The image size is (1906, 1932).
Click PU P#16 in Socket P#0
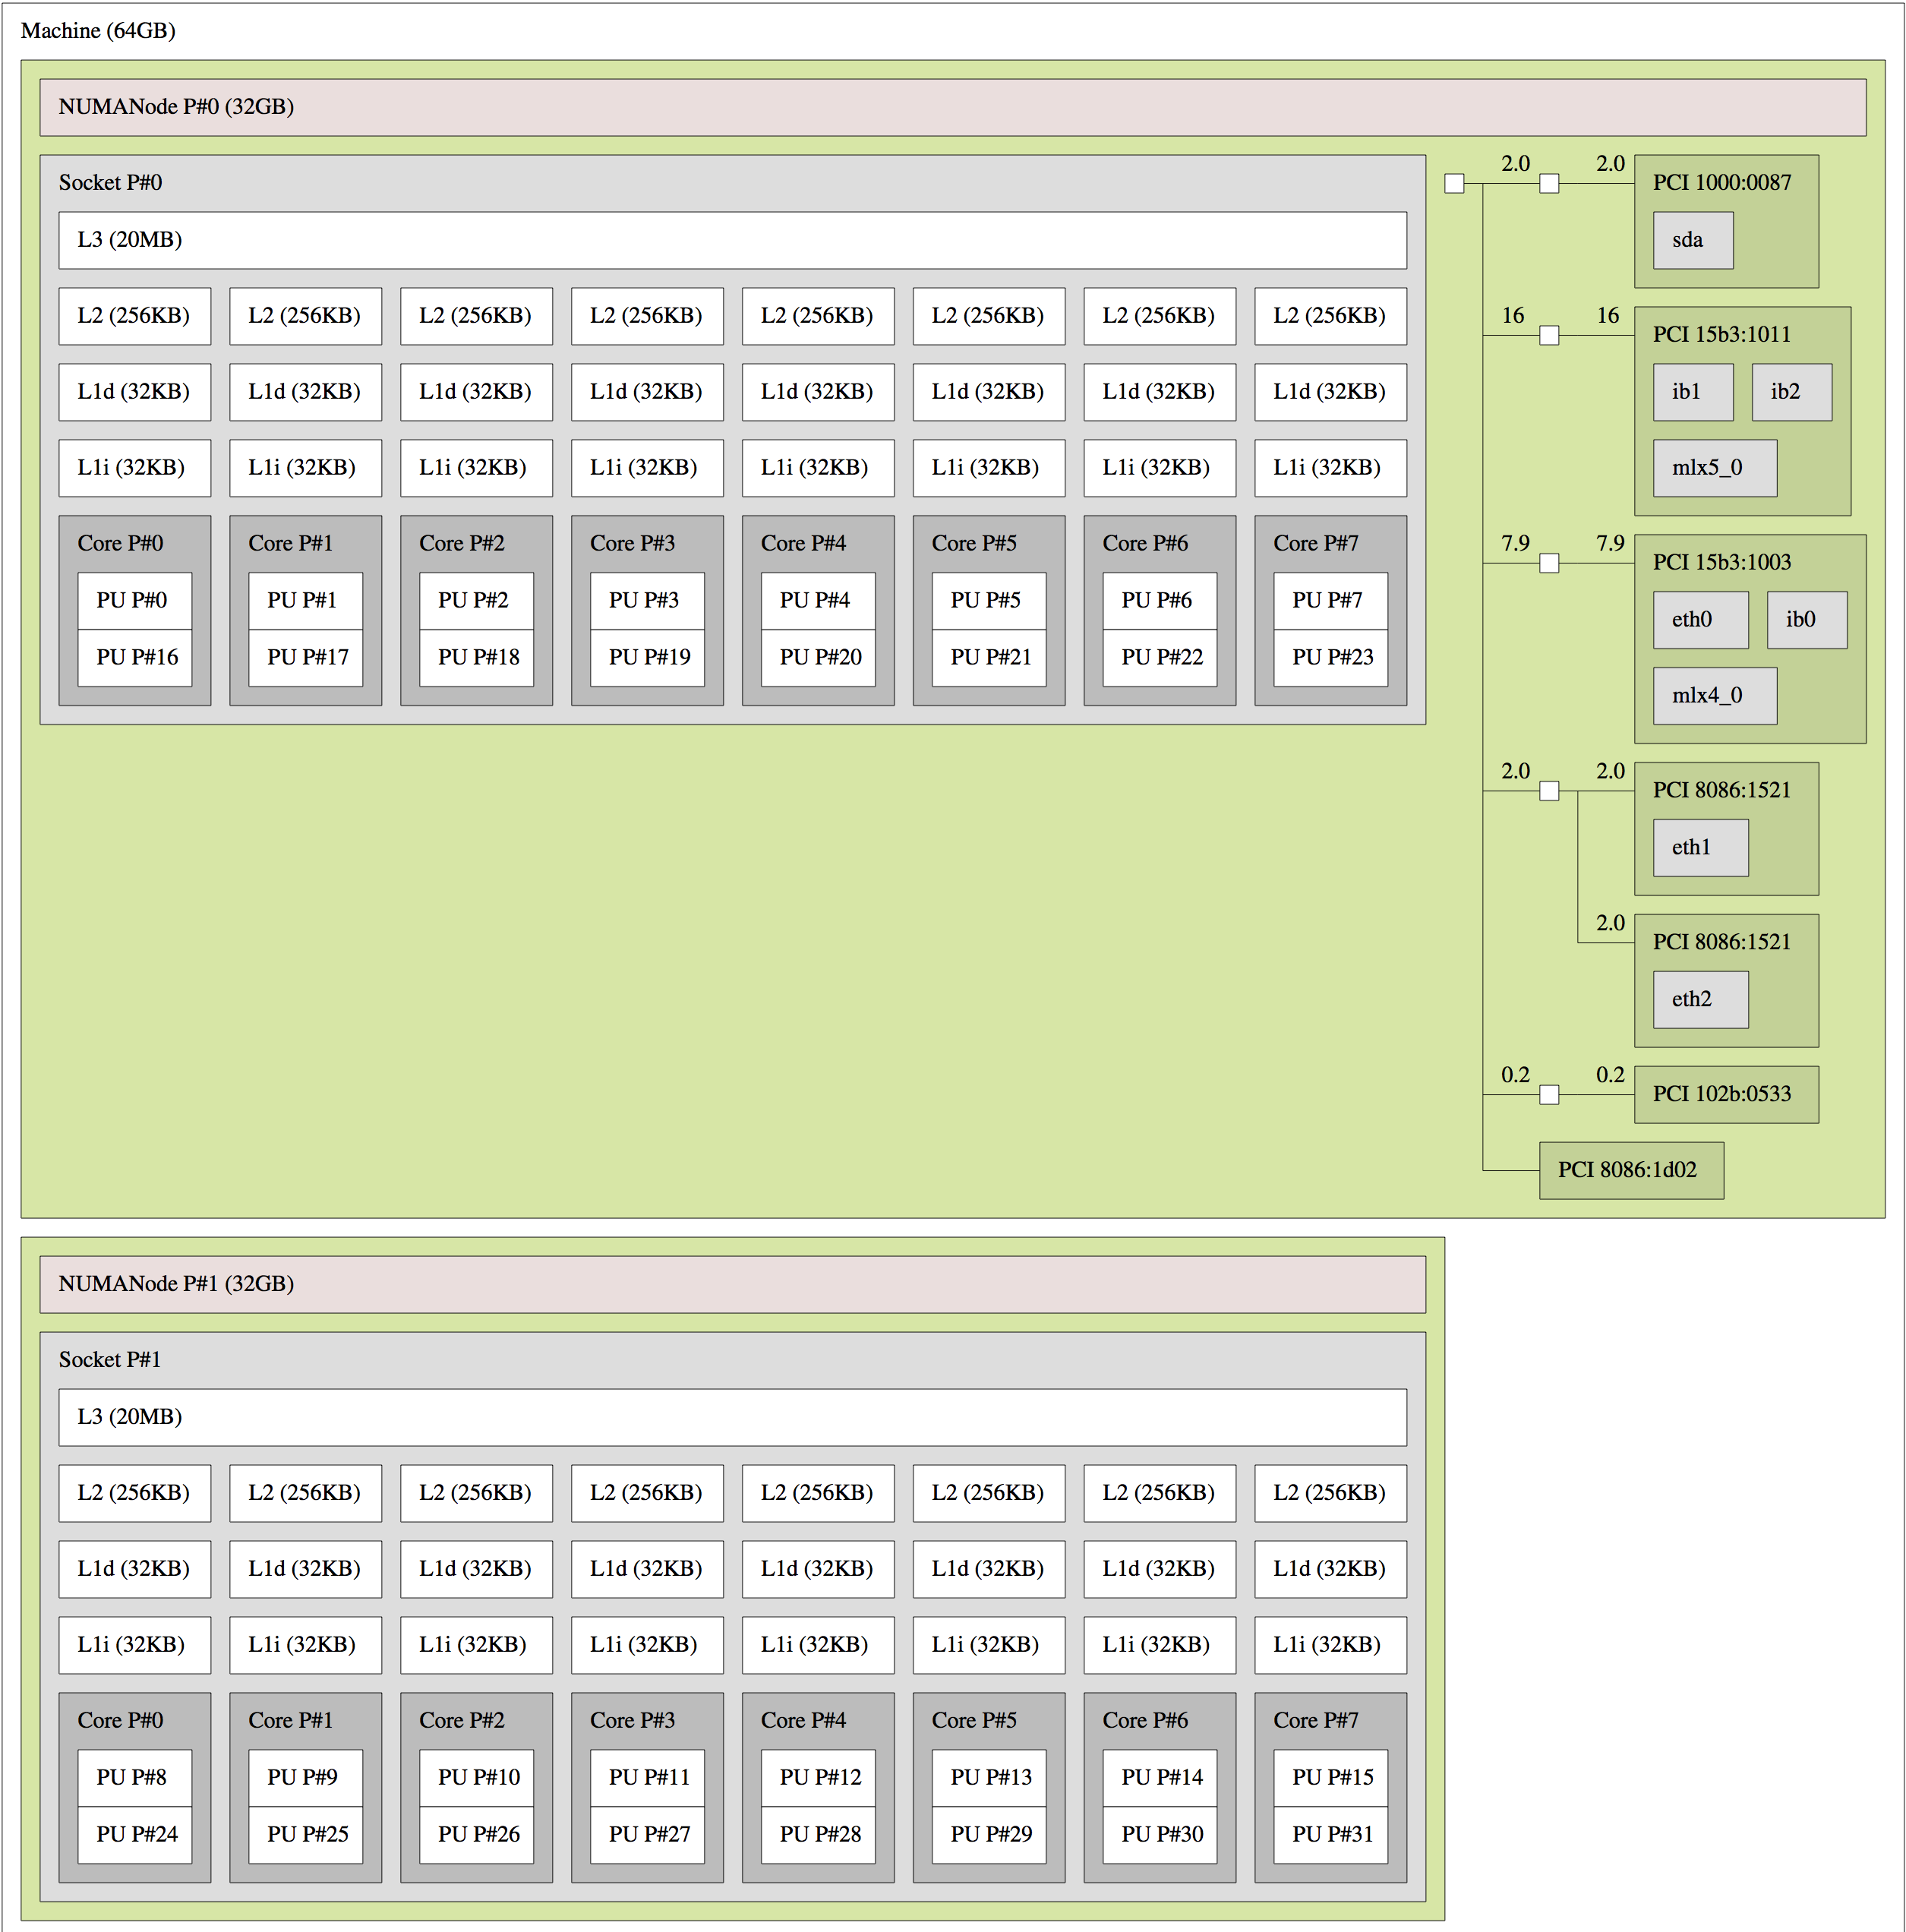coord(135,658)
